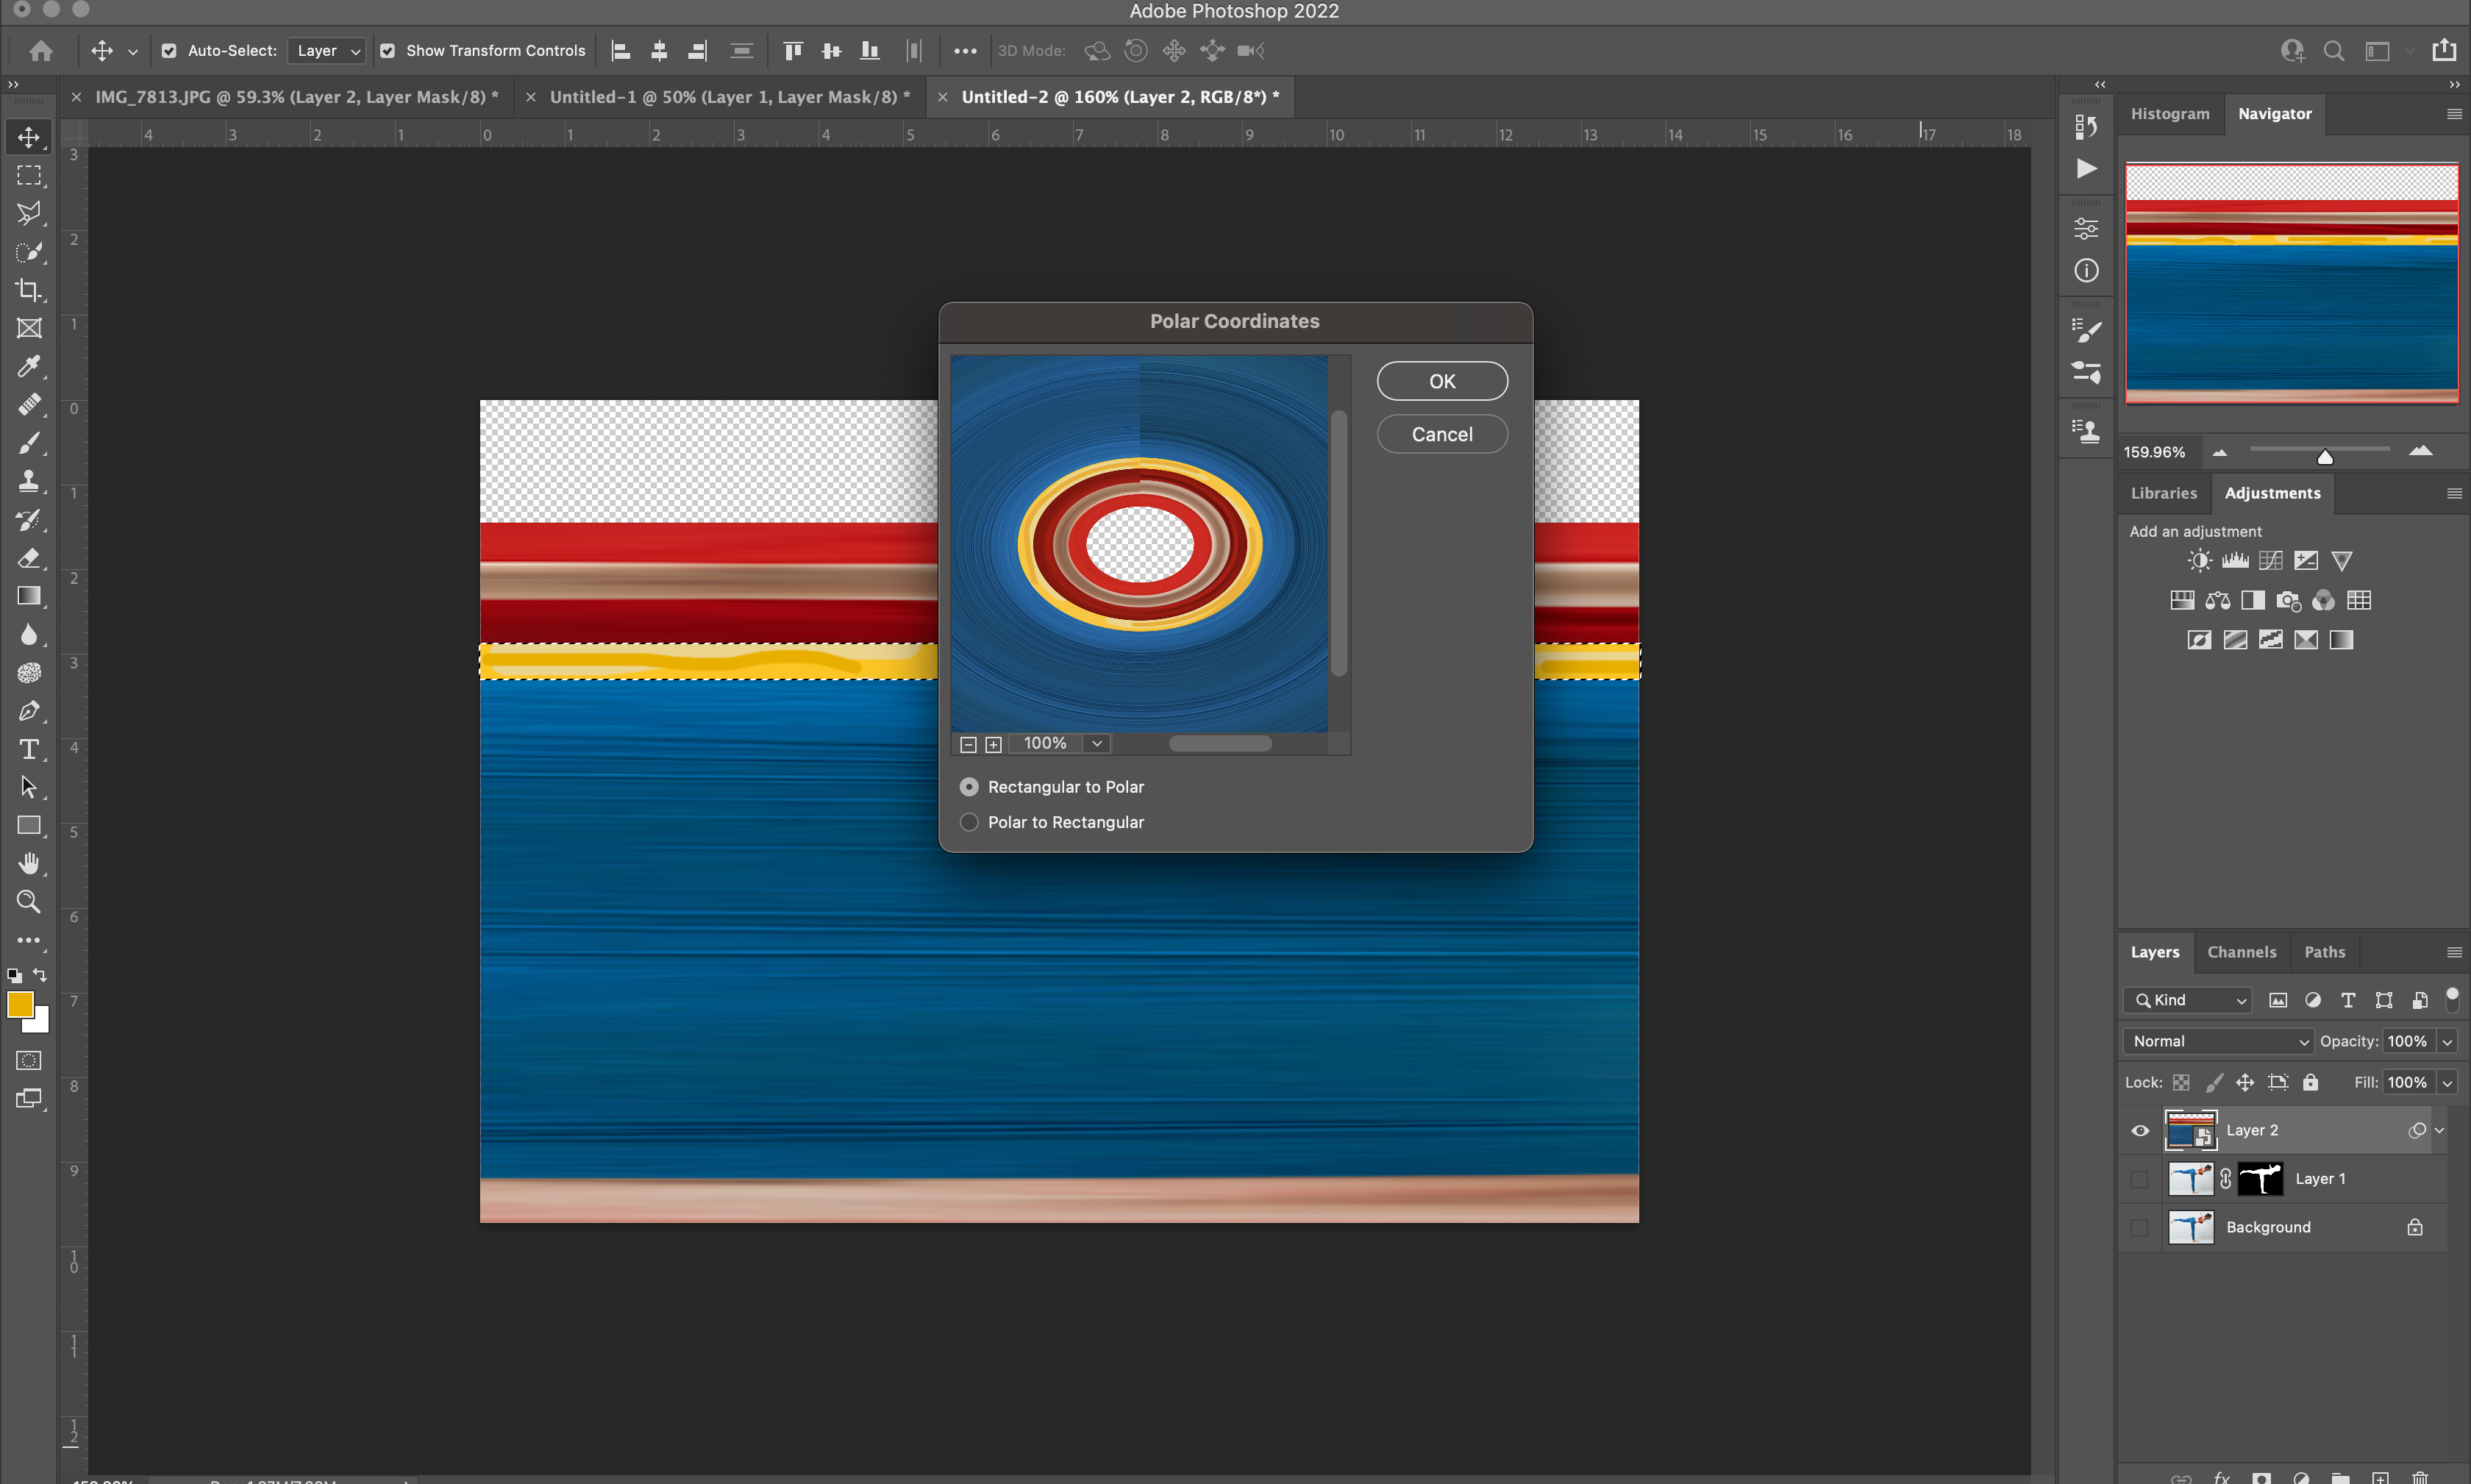The image size is (2471, 1484).
Task: Switch to the Navigator tab
Action: coord(2275,113)
